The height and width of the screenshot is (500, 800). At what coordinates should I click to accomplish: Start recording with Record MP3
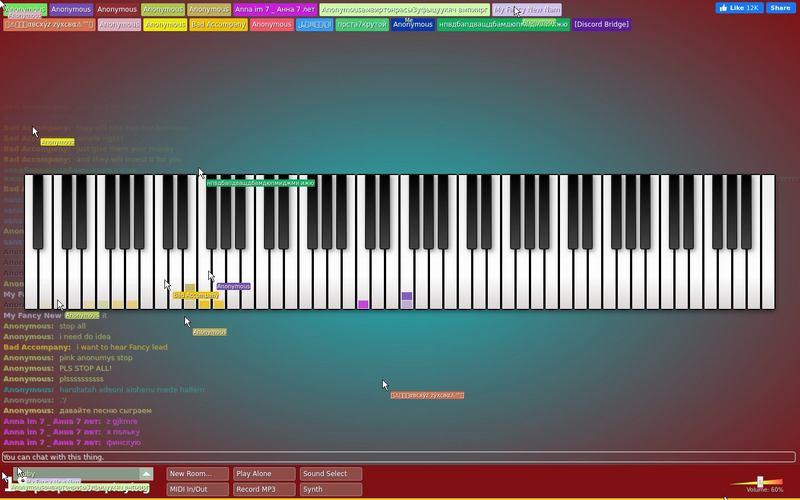click(264, 489)
